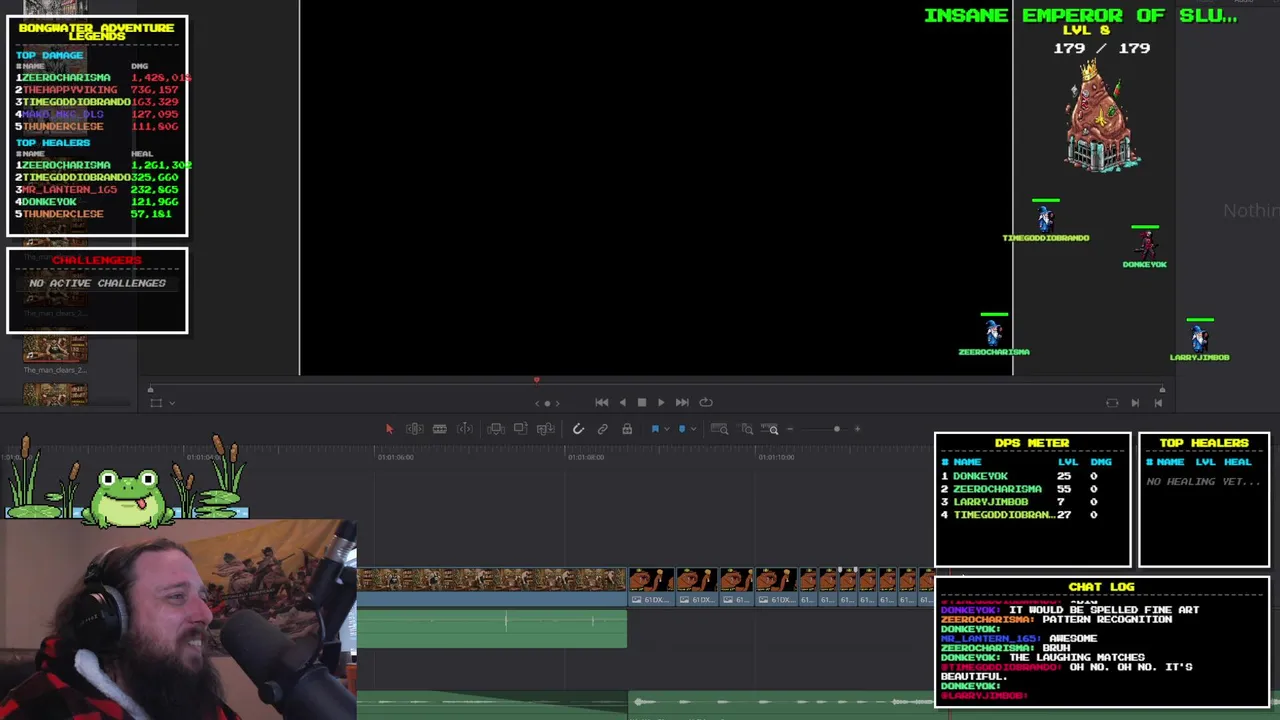This screenshot has height=720, width=1280.
Task: Click the viewer scrubber end handle
Action: point(1162,389)
